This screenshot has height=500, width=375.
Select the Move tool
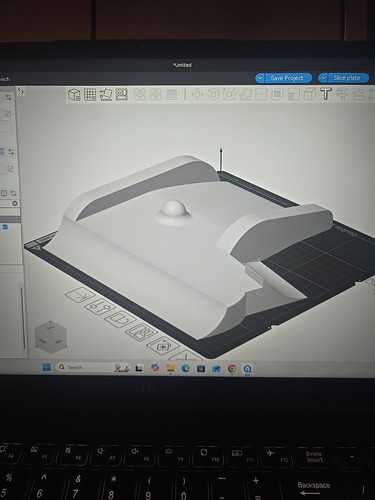click(197, 95)
